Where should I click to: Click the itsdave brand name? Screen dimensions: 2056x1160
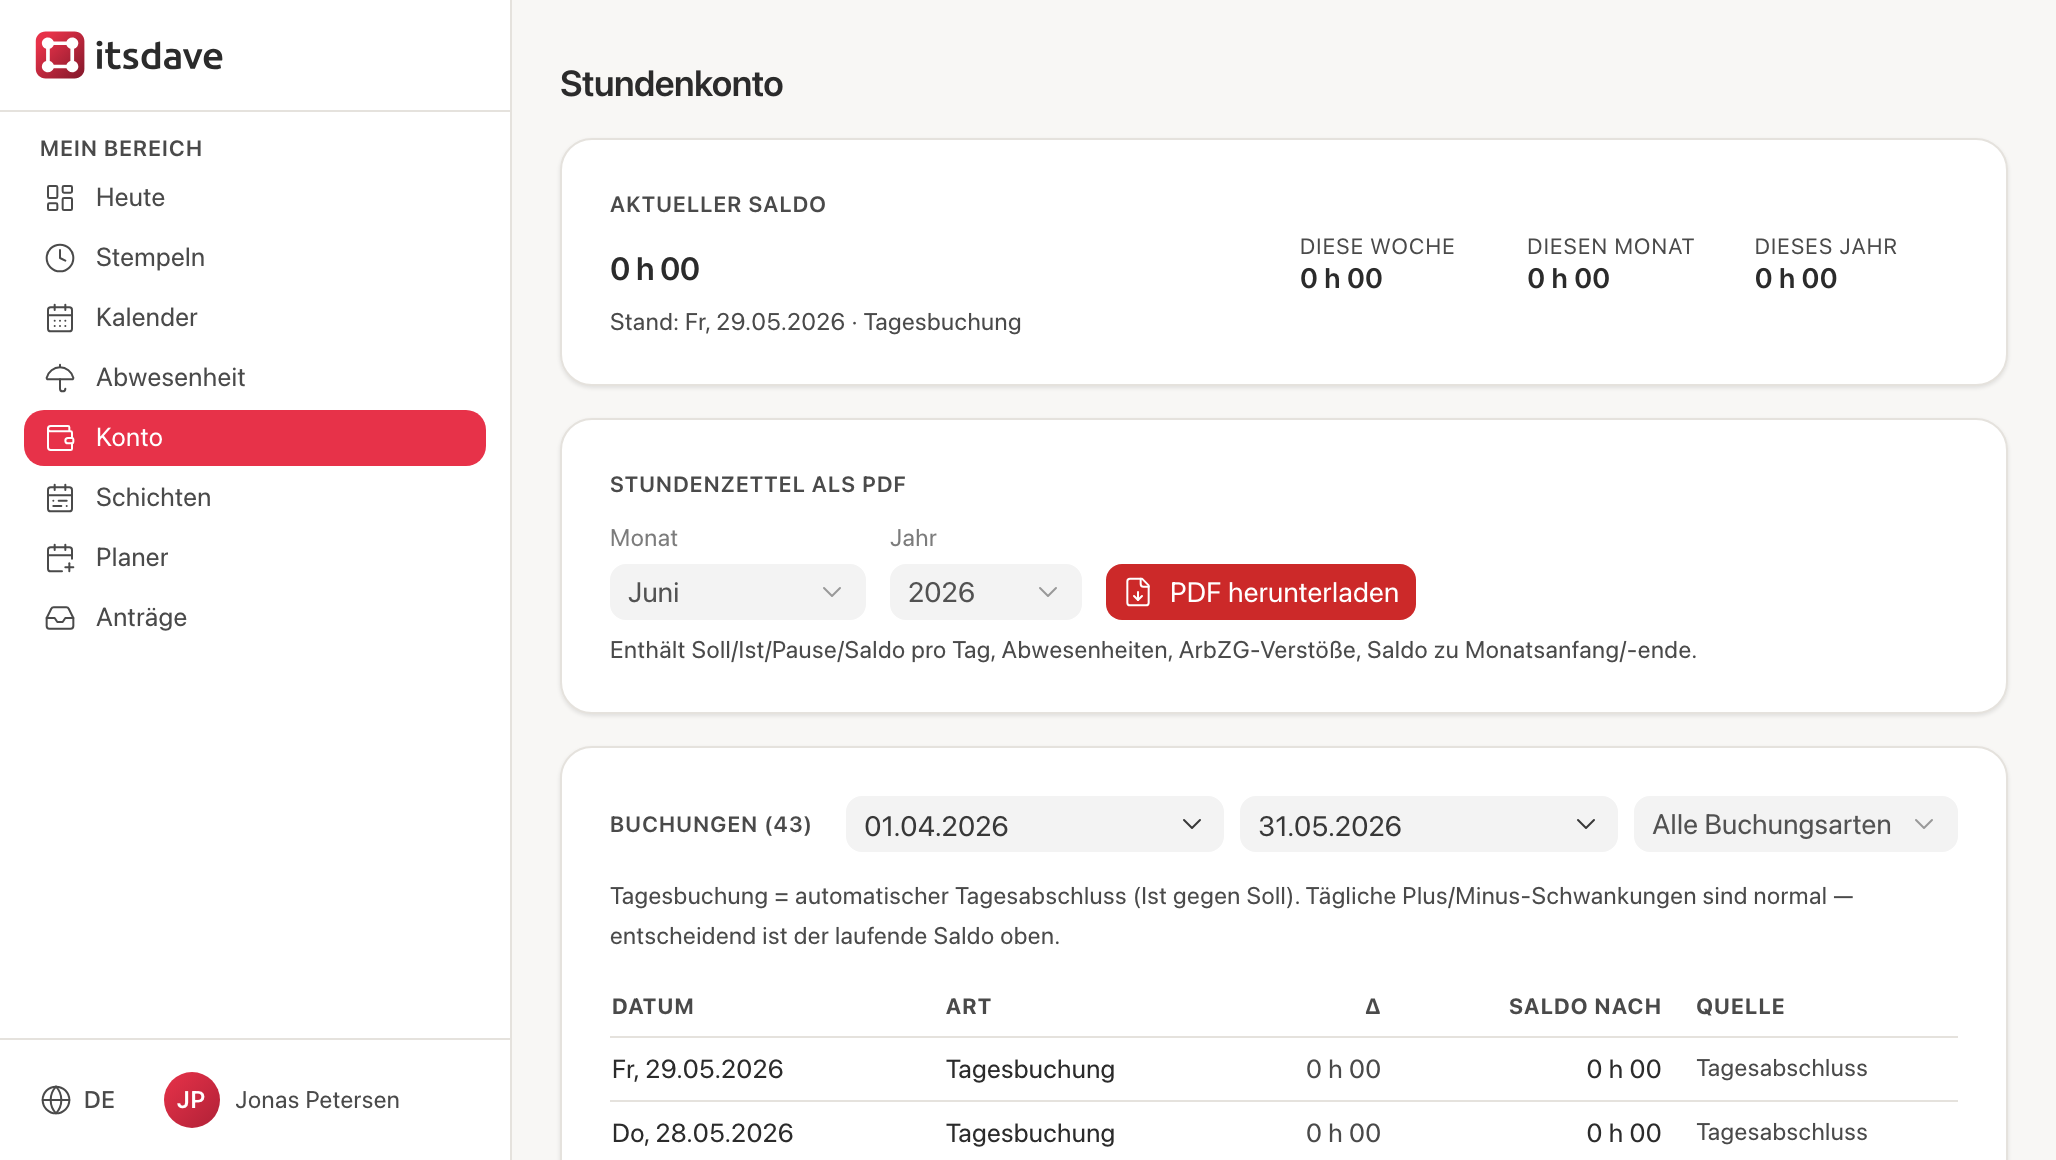(x=159, y=55)
